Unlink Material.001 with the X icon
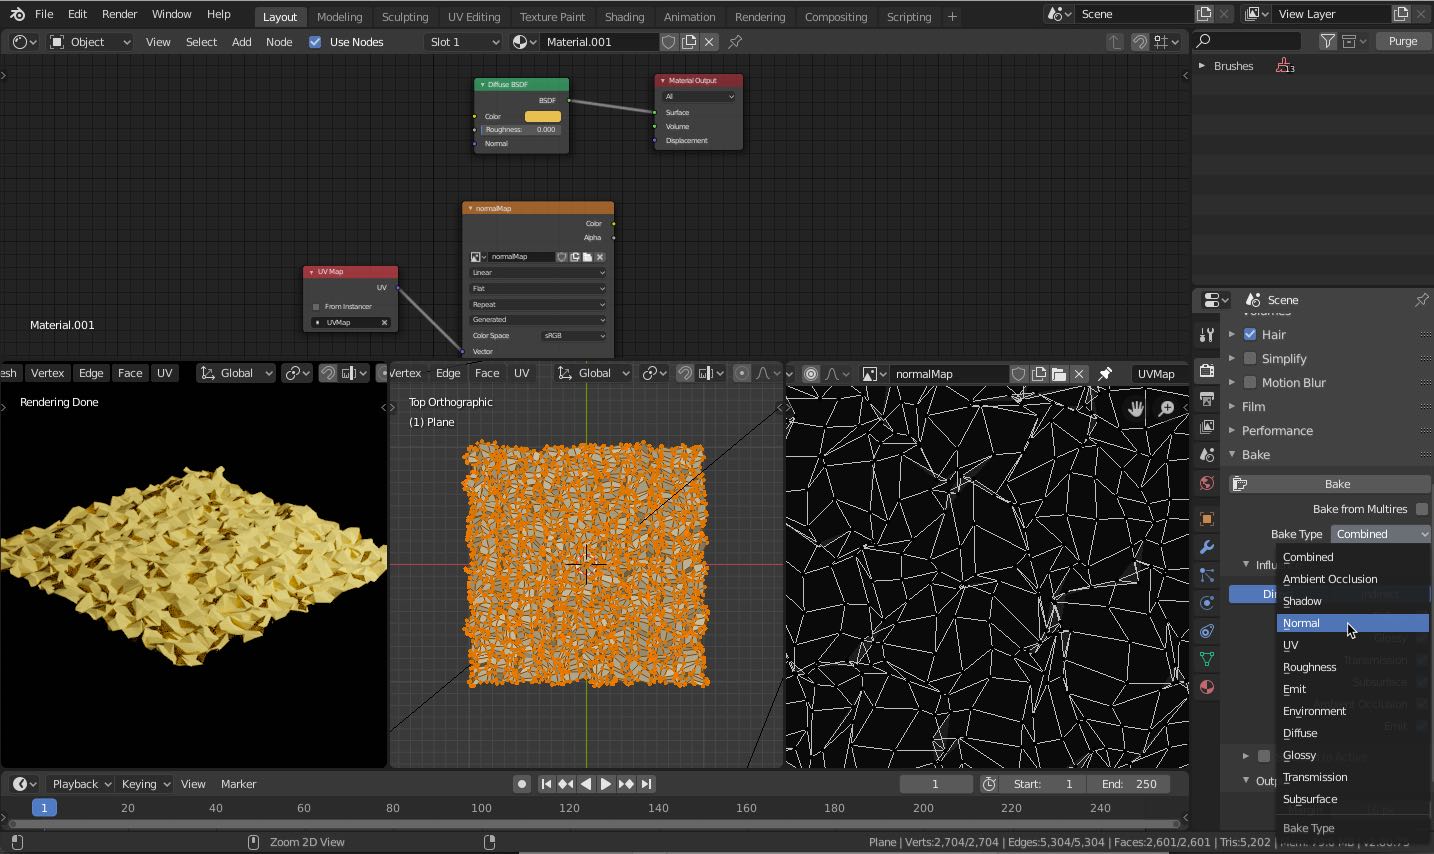The height and width of the screenshot is (854, 1434). [x=709, y=42]
